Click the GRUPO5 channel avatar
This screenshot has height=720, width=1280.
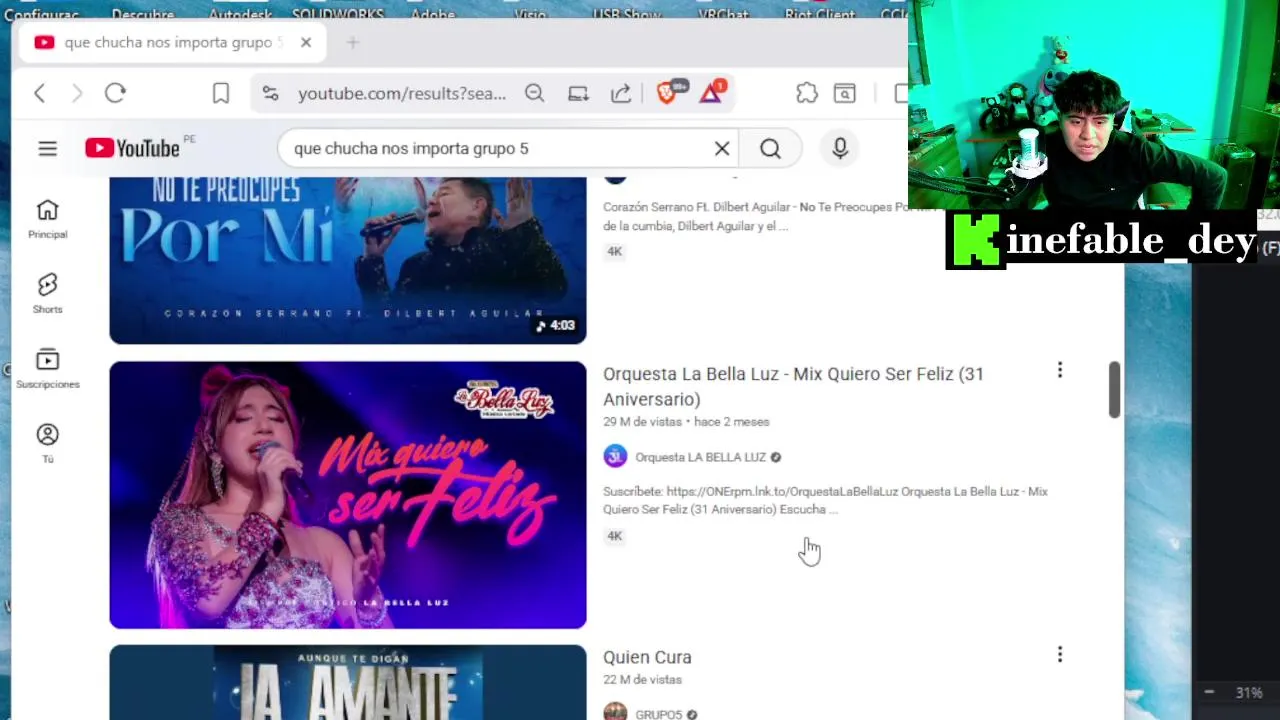click(615, 713)
